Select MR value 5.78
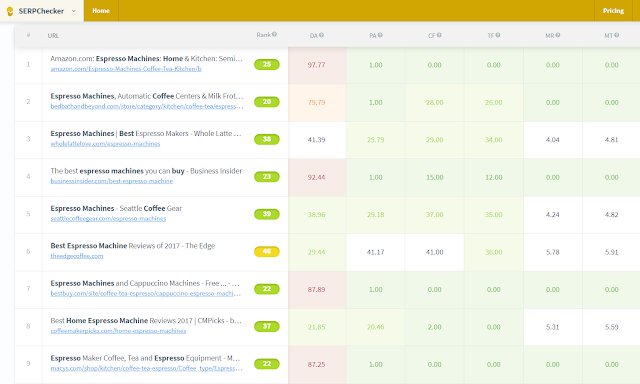 coord(553,252)
